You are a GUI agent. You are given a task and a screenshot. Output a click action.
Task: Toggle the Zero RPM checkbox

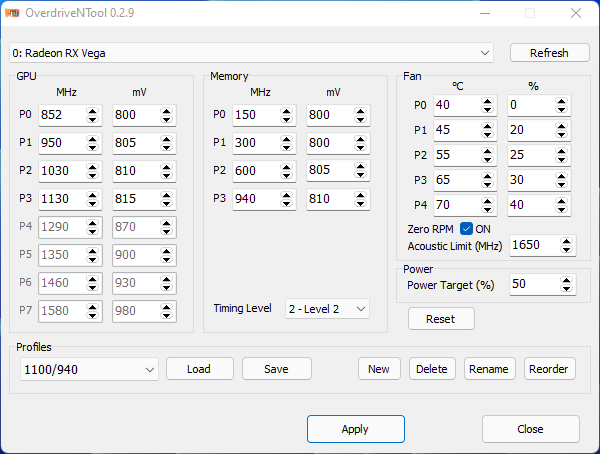click(466, 229)
